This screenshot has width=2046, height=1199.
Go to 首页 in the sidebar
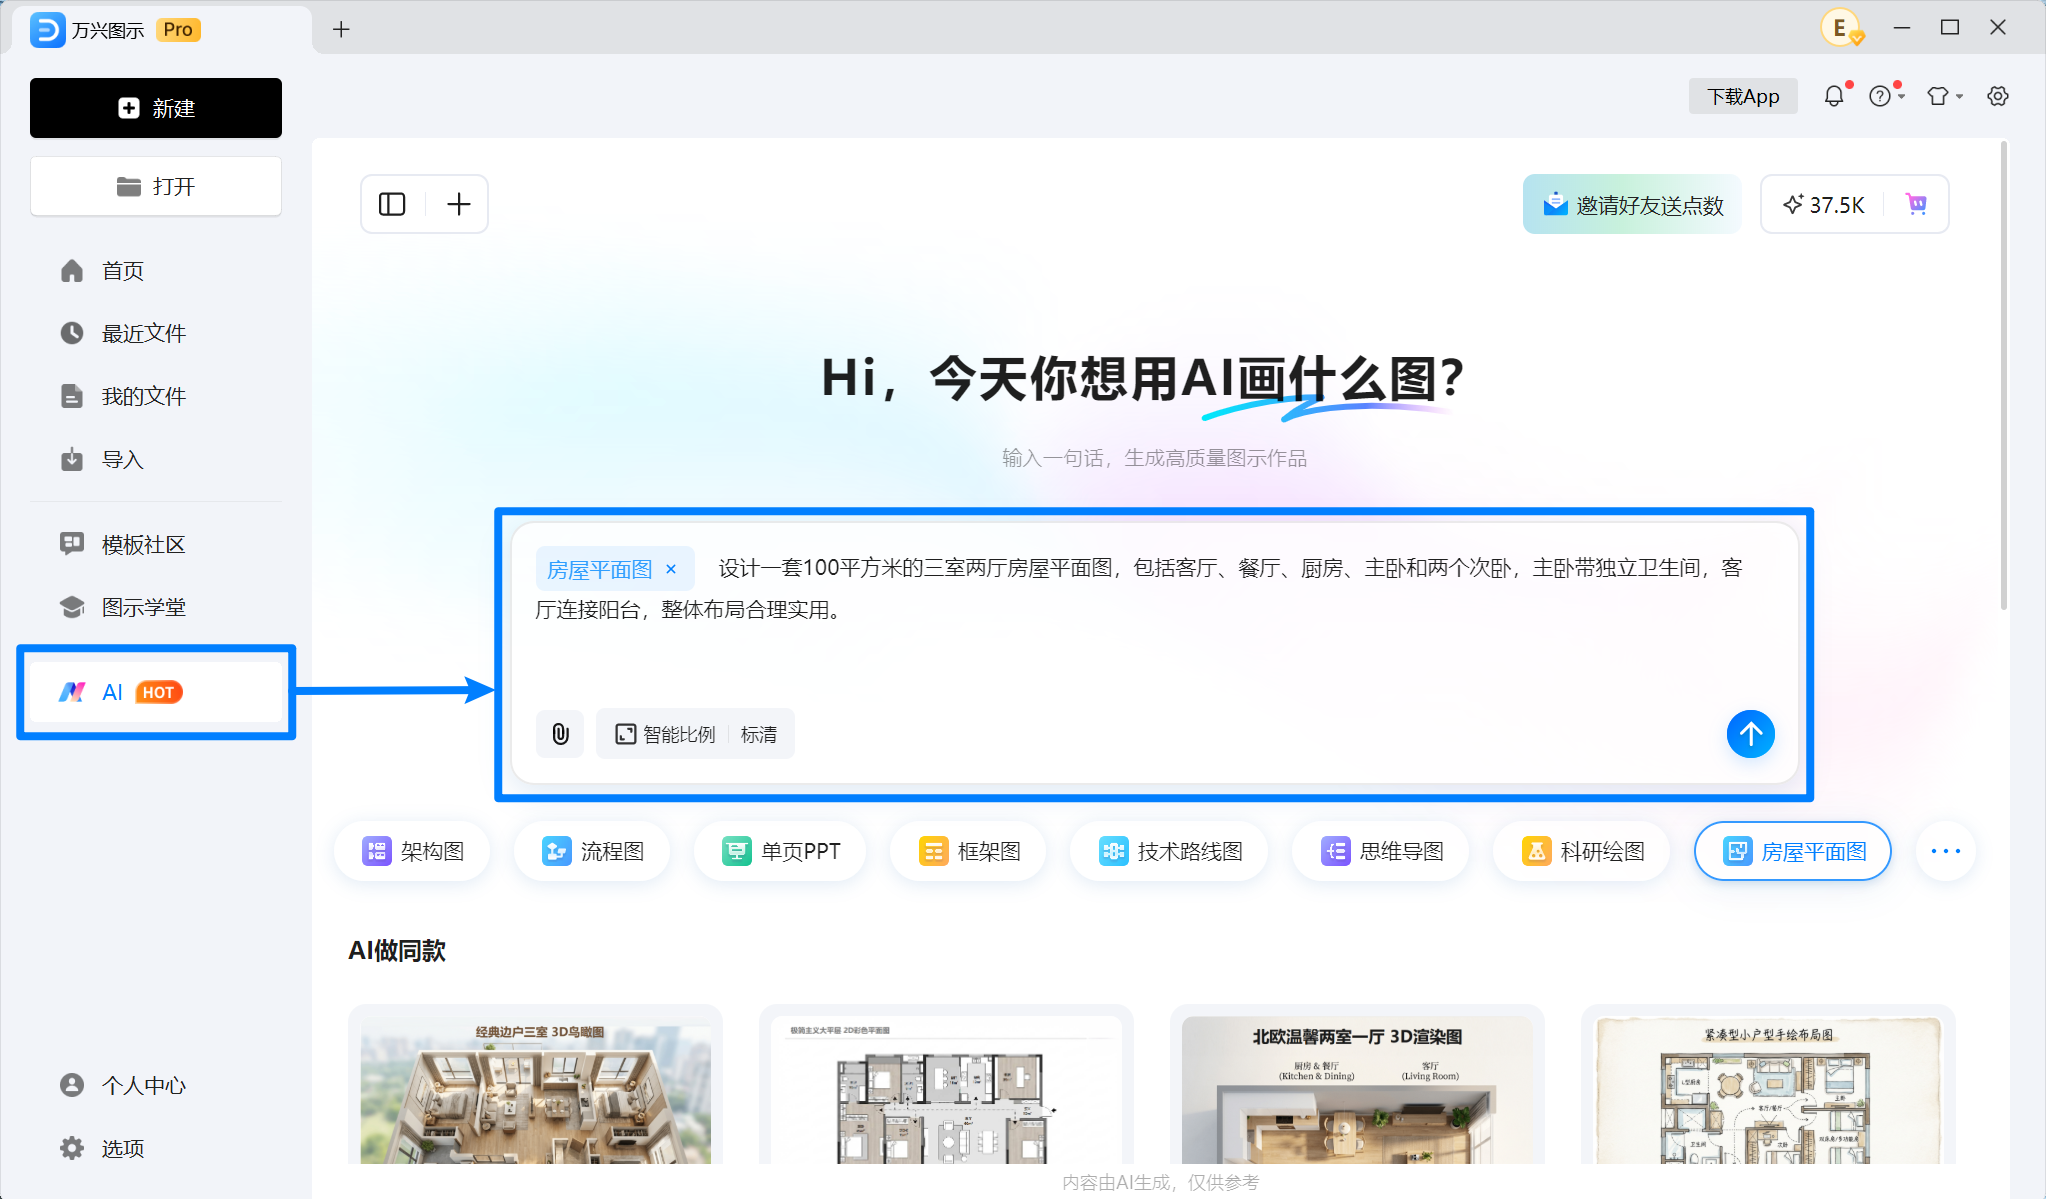pyautogui.click(x=156, y=271)
